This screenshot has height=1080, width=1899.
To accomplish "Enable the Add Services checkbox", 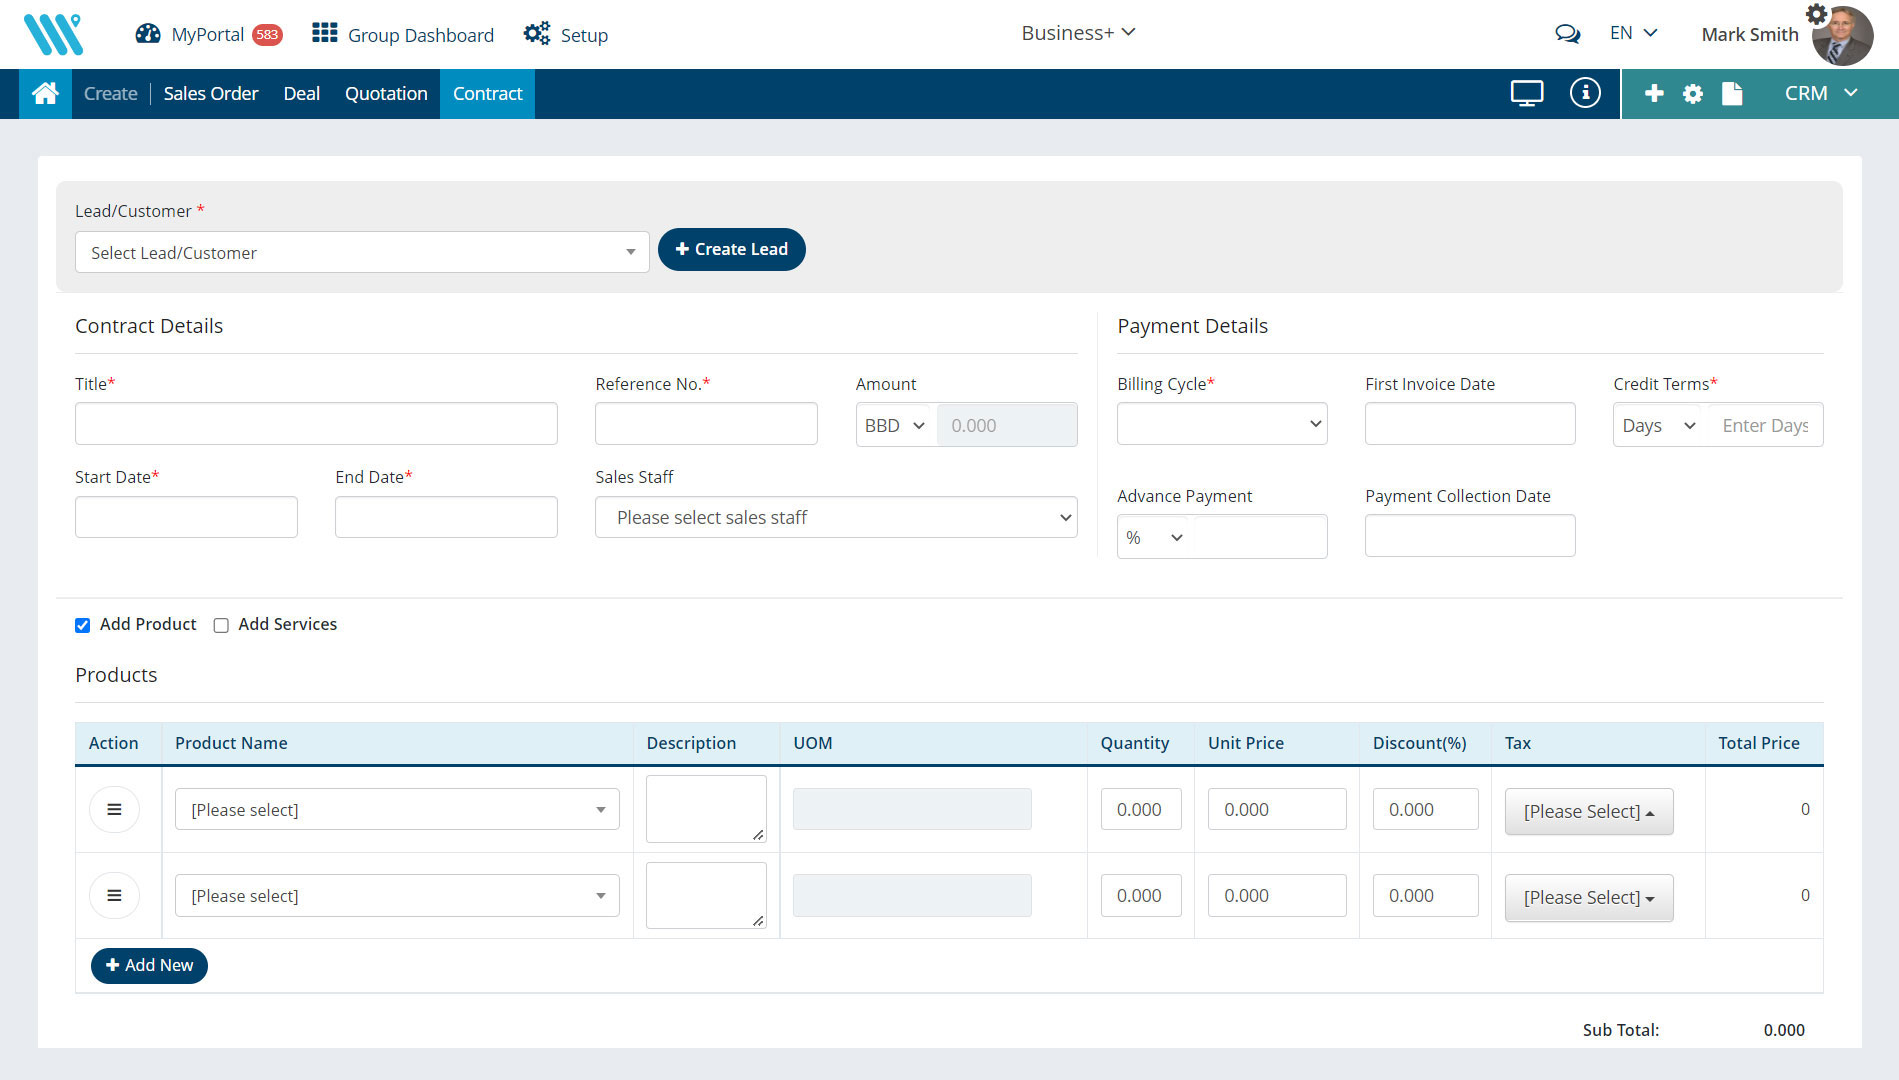I will (x=221, y=625).
